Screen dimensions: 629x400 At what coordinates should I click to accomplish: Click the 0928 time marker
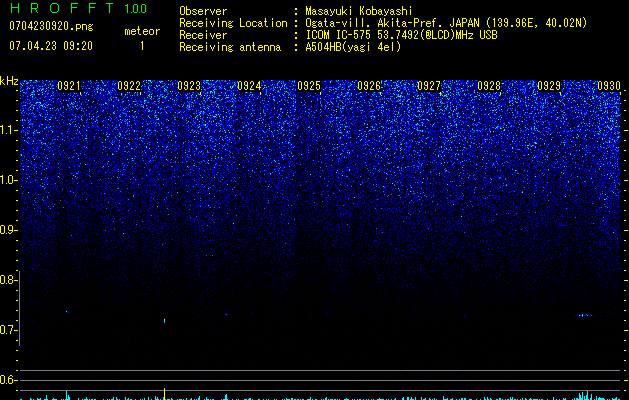coord(489,86)
